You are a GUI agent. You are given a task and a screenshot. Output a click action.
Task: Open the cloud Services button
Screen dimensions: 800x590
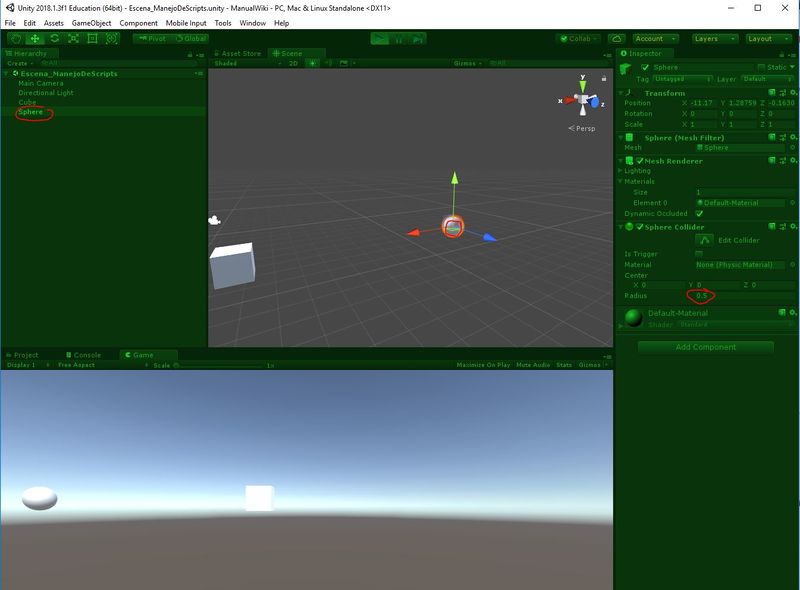616,39
